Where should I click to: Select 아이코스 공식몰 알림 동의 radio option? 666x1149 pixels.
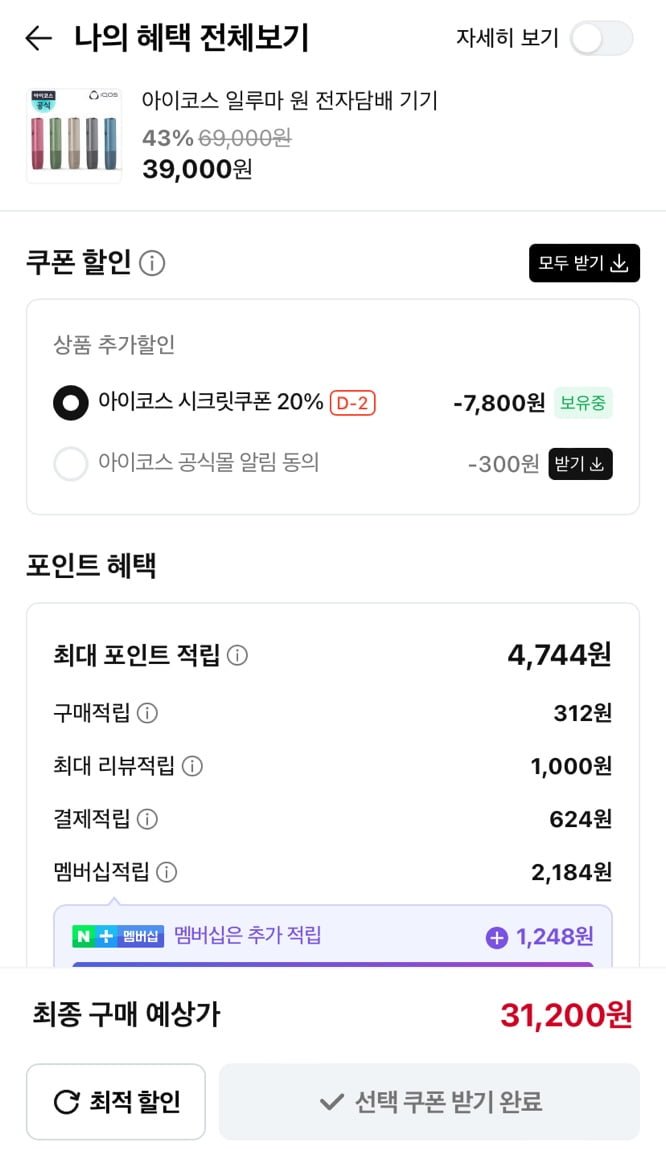click(x=71, y=464)
